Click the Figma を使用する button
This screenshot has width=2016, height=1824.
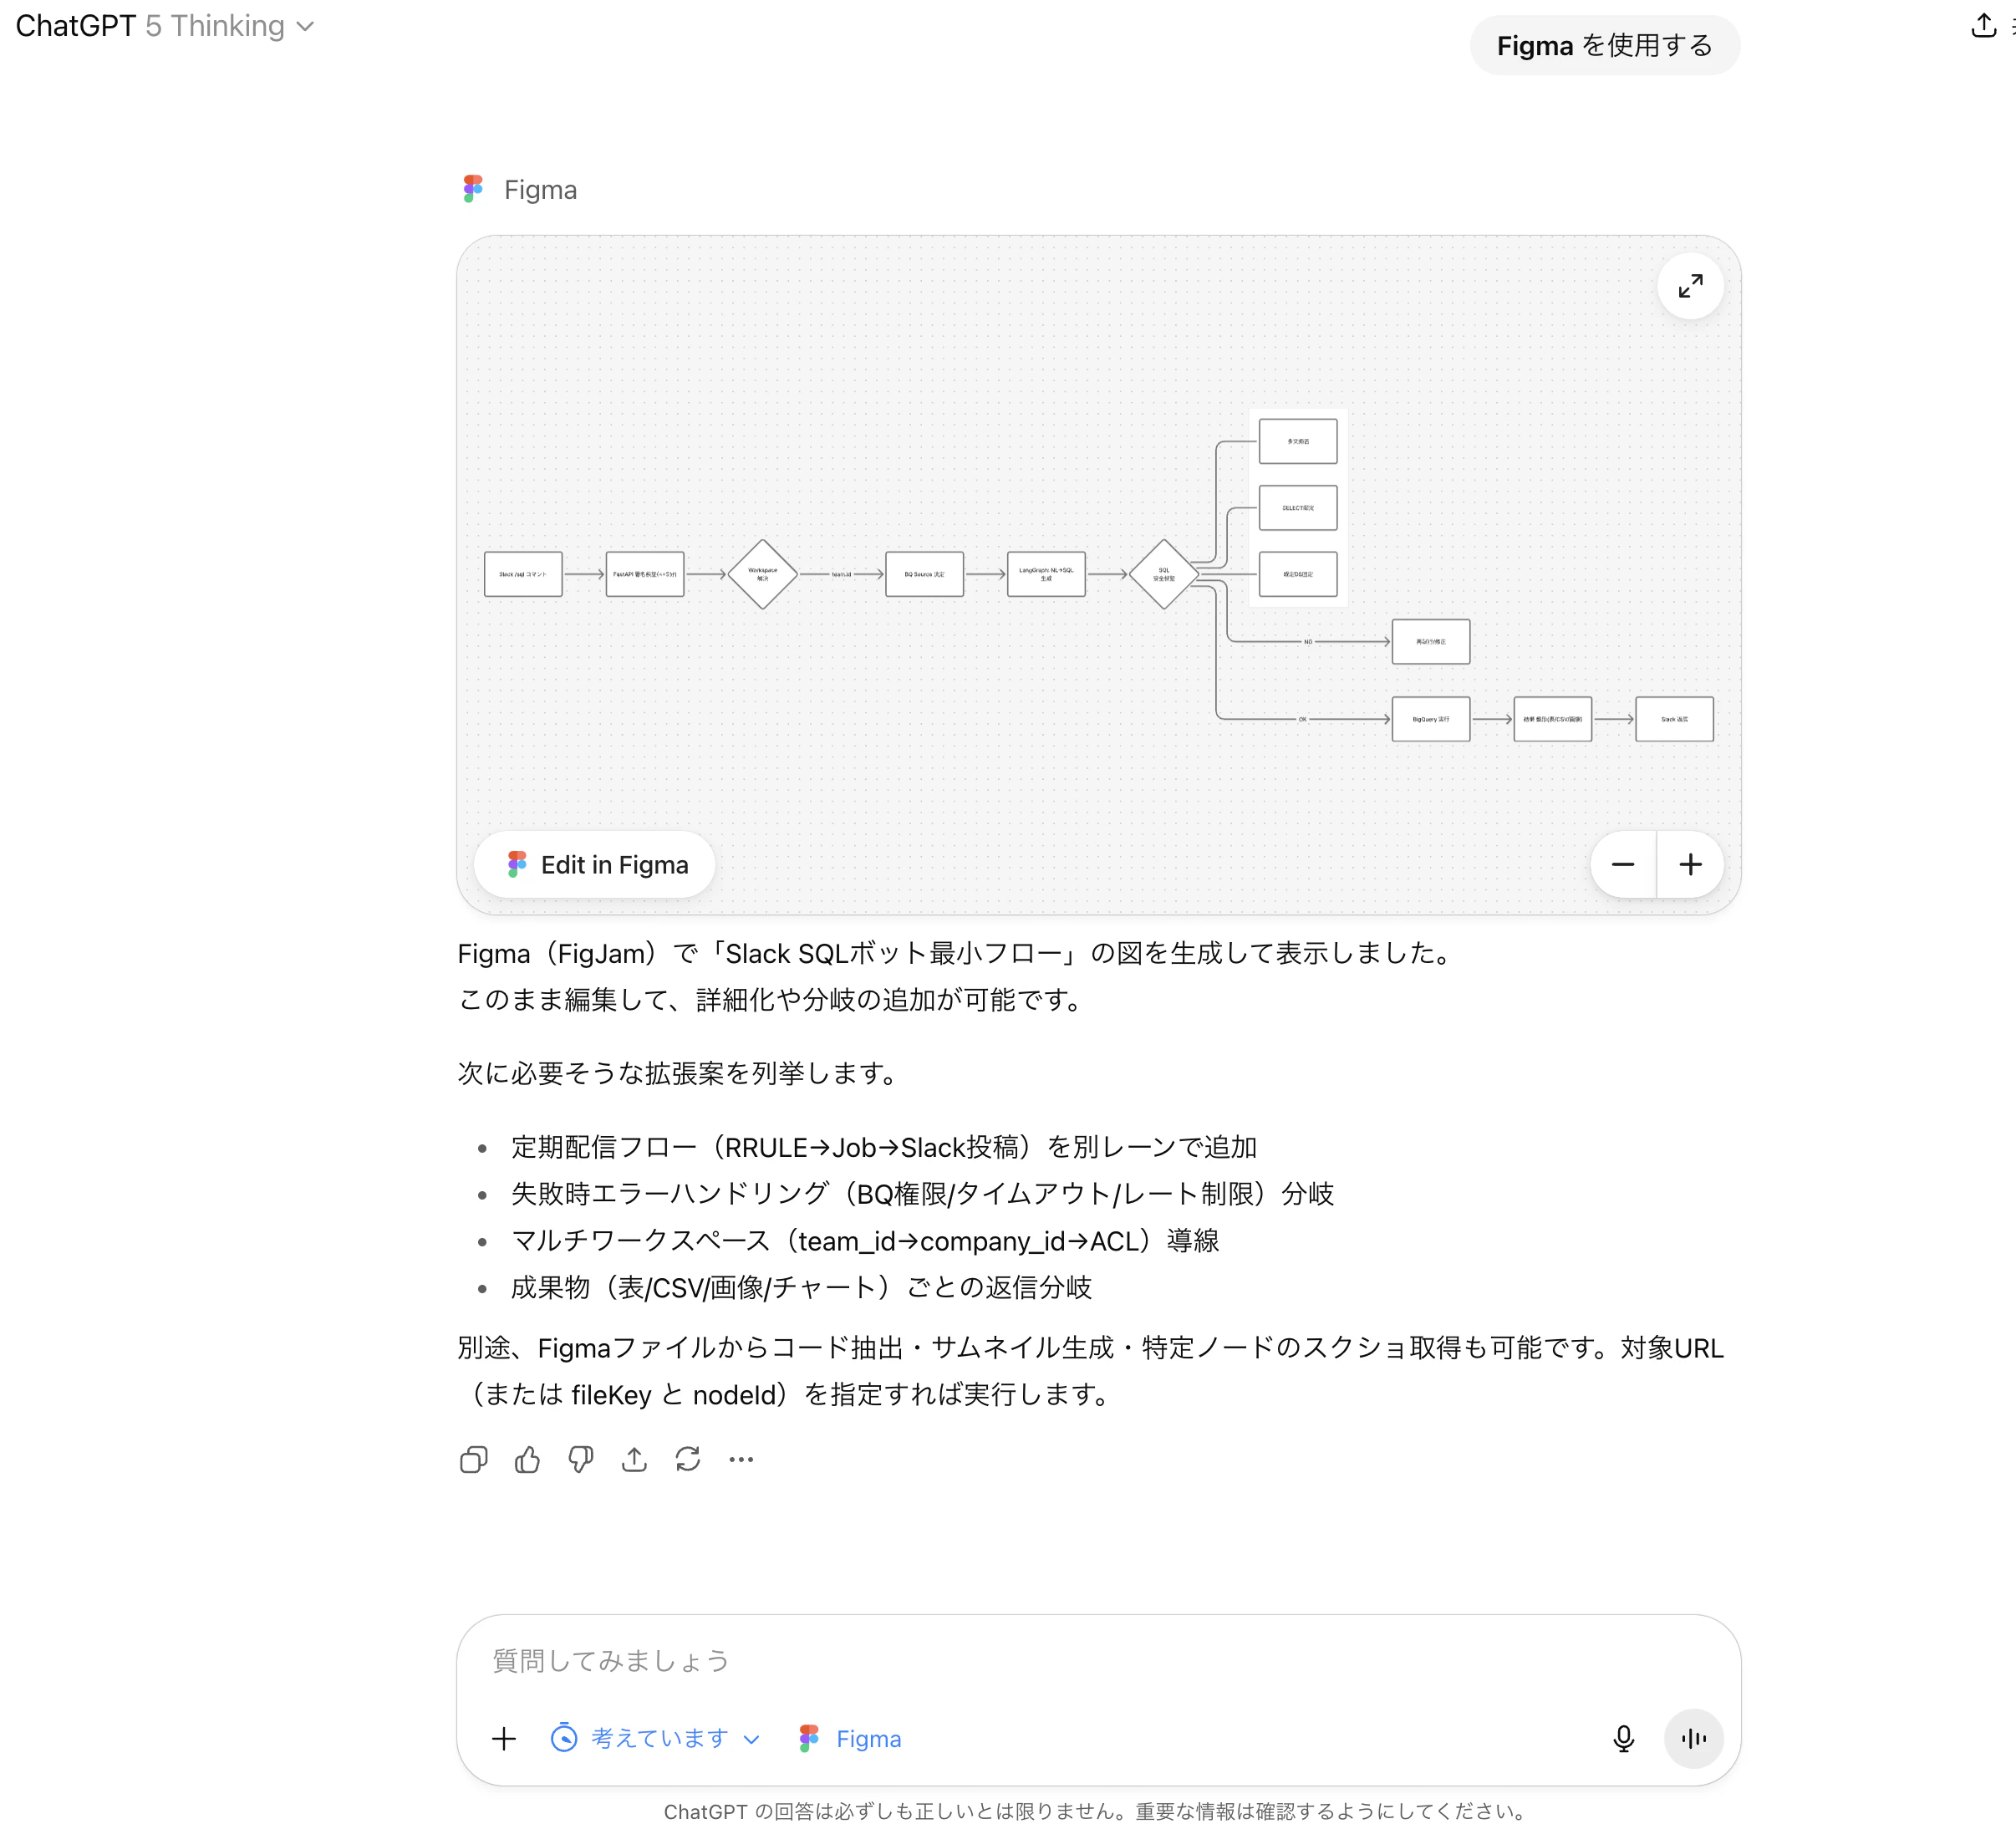point(1604,45)
